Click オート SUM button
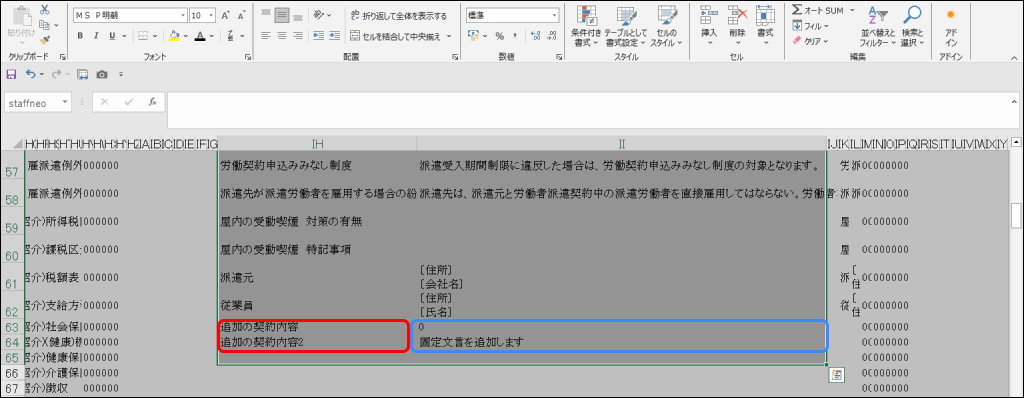Image resolution: width=1024 pixels, height=398 pixels. click(x=818, y=10)
